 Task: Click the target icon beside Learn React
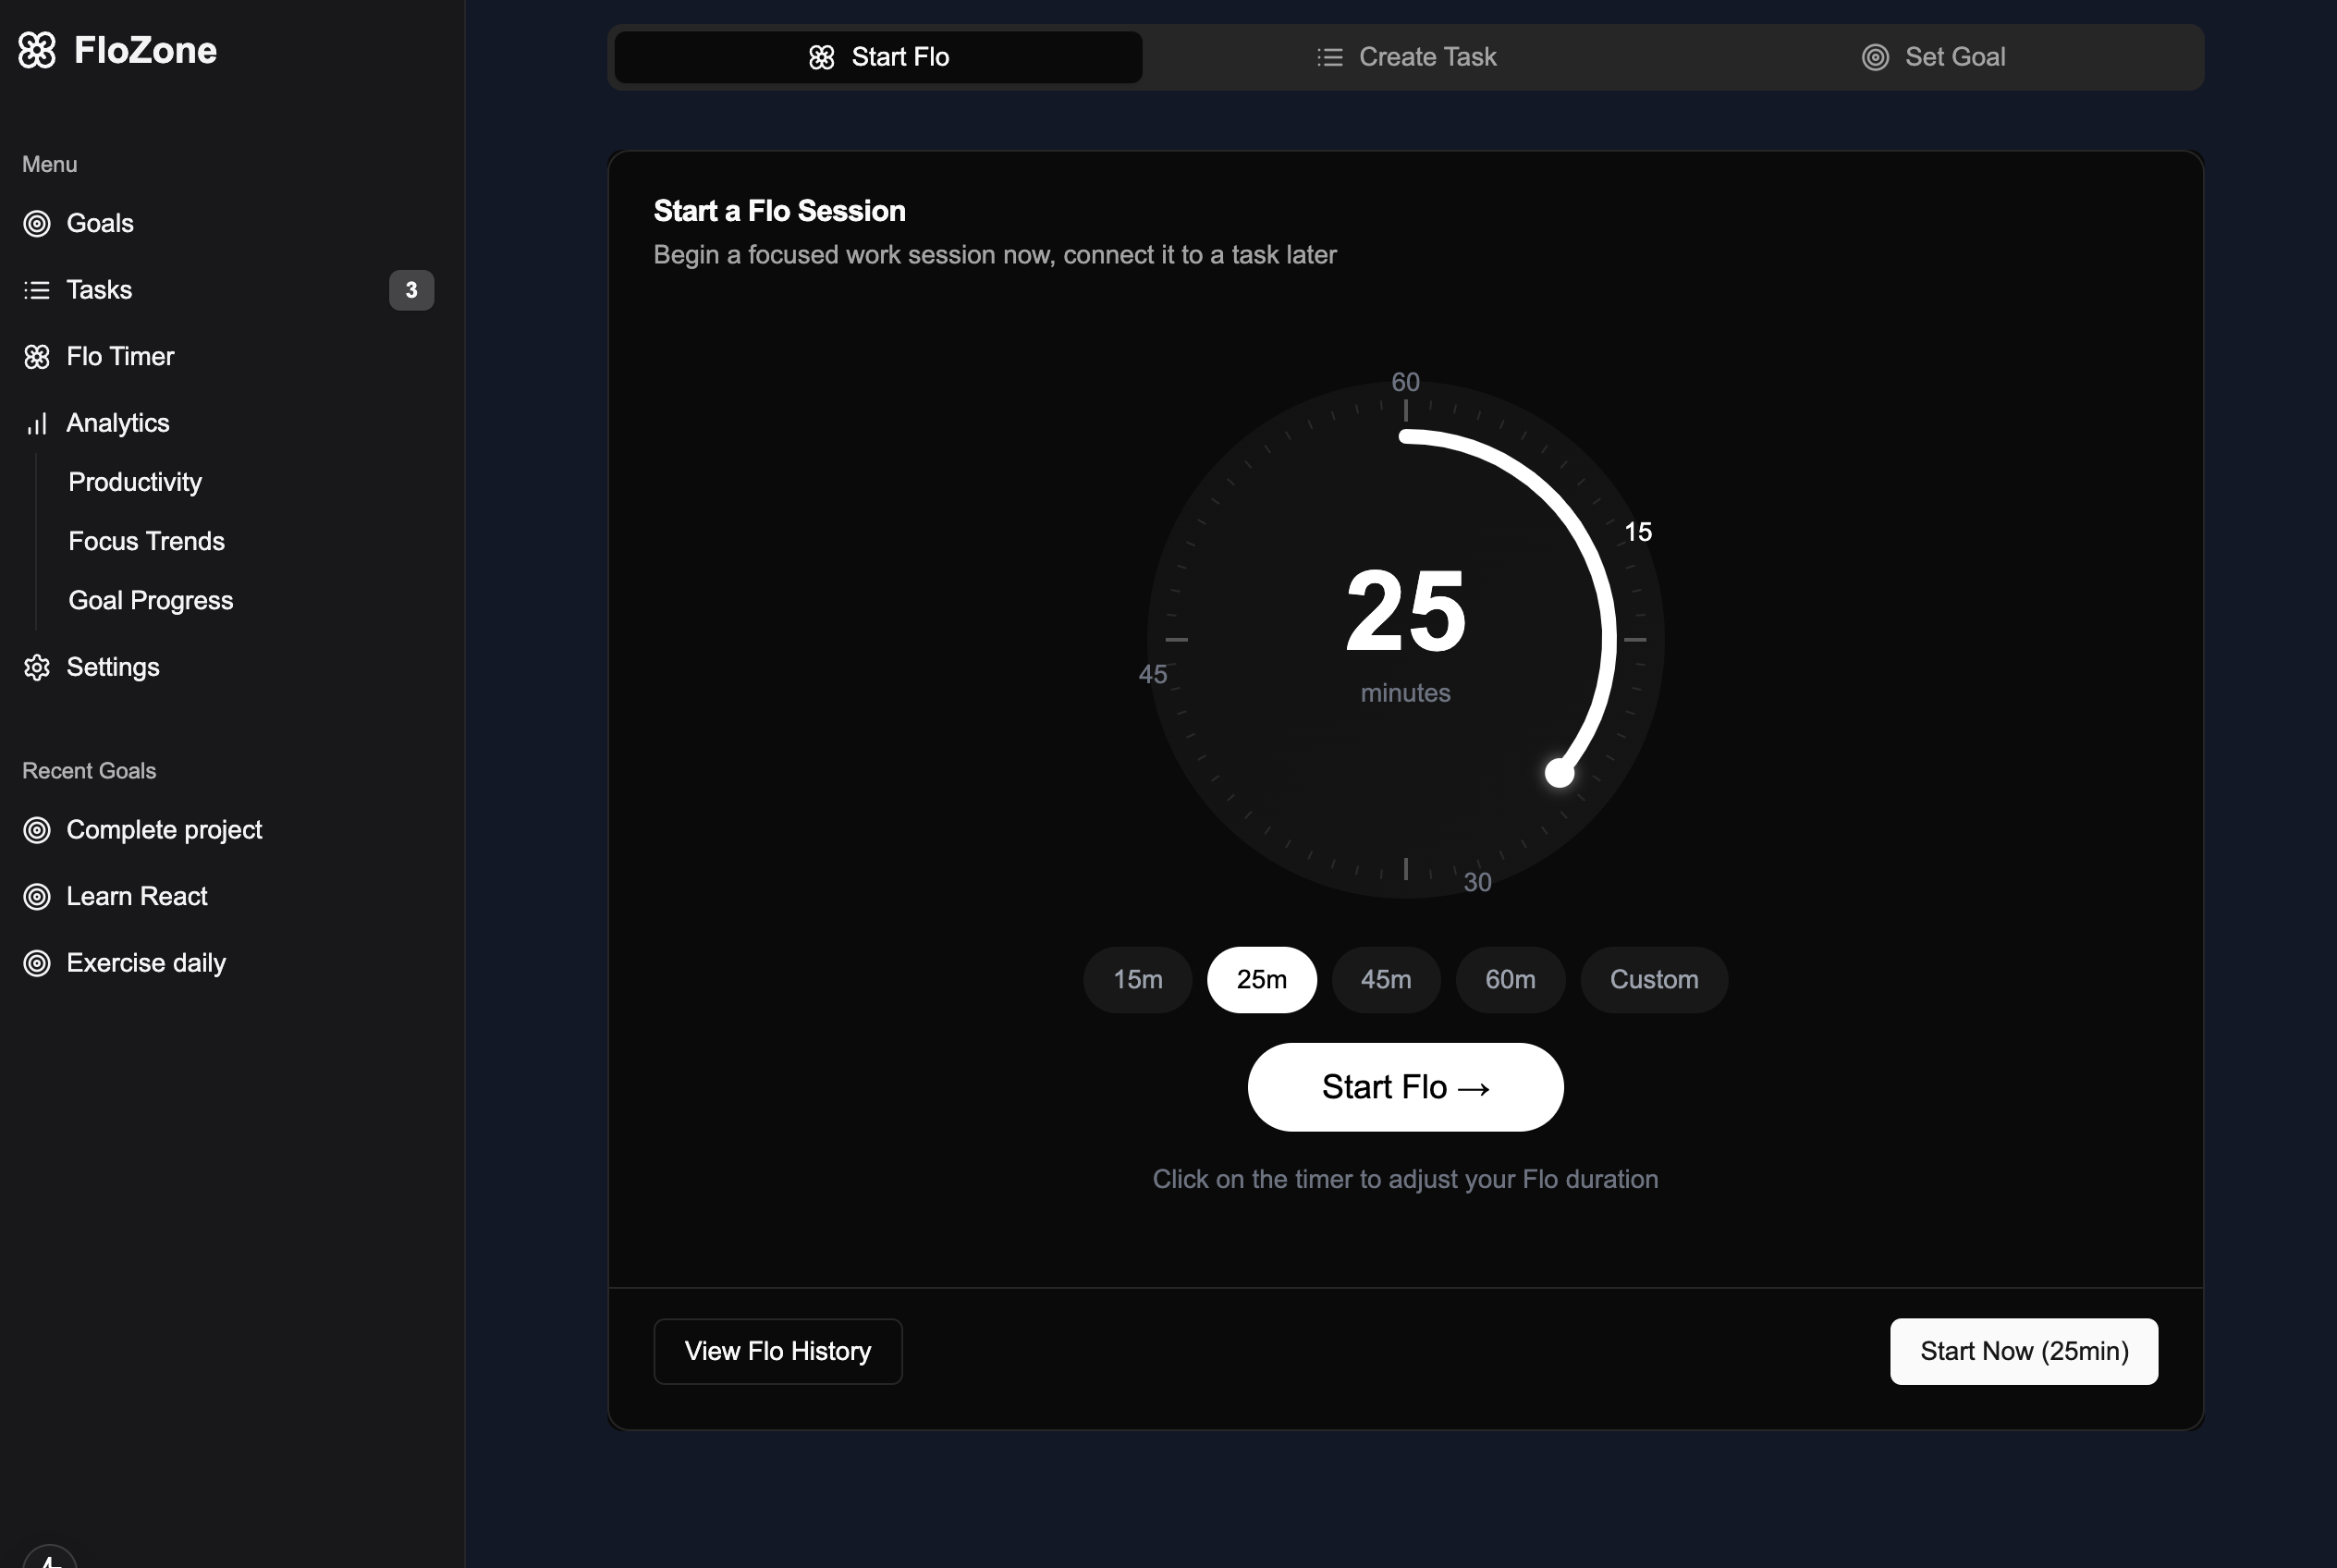[x=38, y=896]
